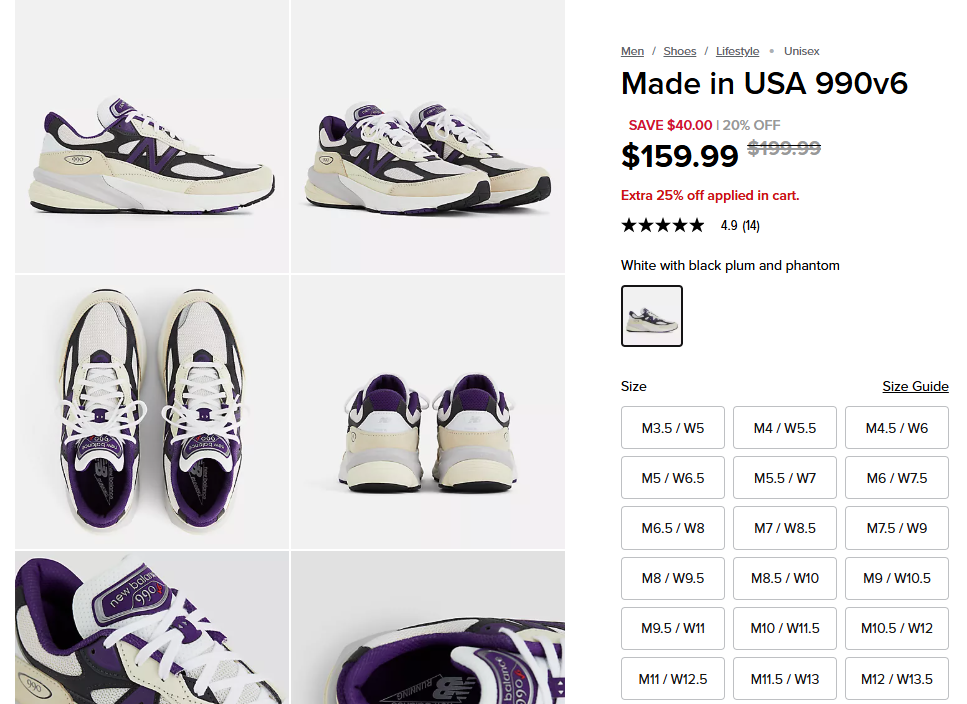View the angled pair shoe photo
This screenshot has height=704, width=967.
tap(428, 135)
